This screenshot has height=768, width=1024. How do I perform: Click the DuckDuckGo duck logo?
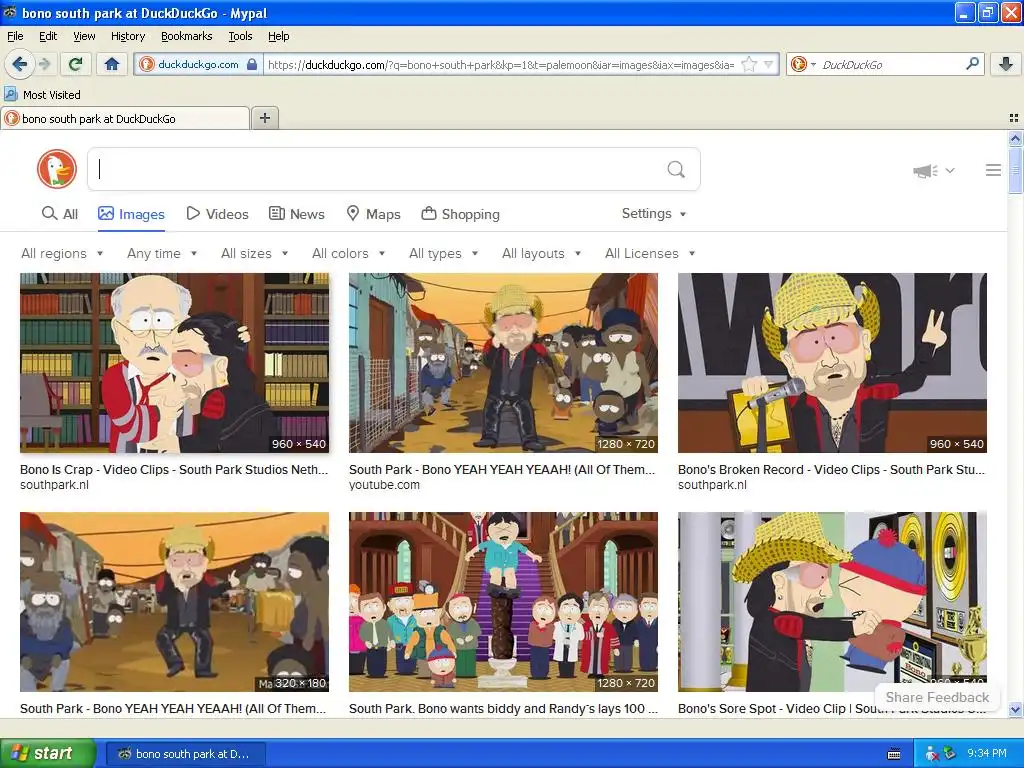(57, 169)
